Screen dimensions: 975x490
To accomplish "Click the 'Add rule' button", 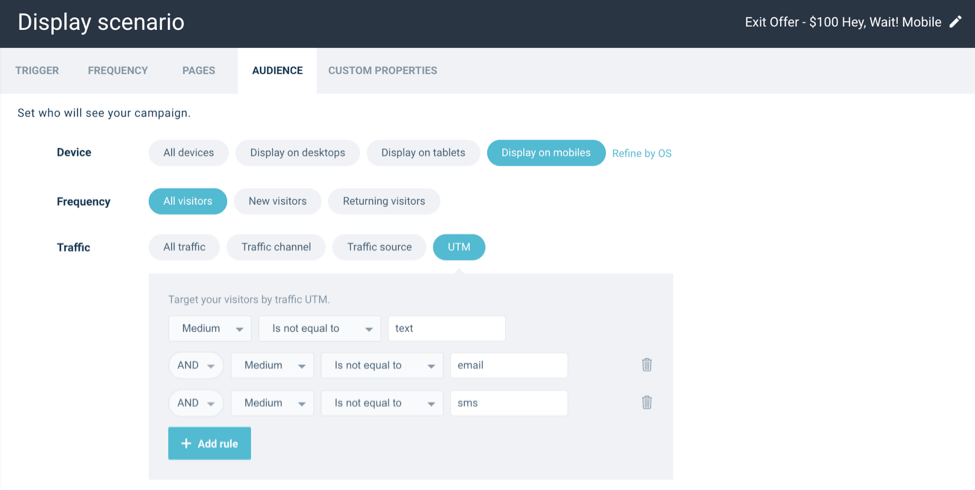I will pos(209,443).
